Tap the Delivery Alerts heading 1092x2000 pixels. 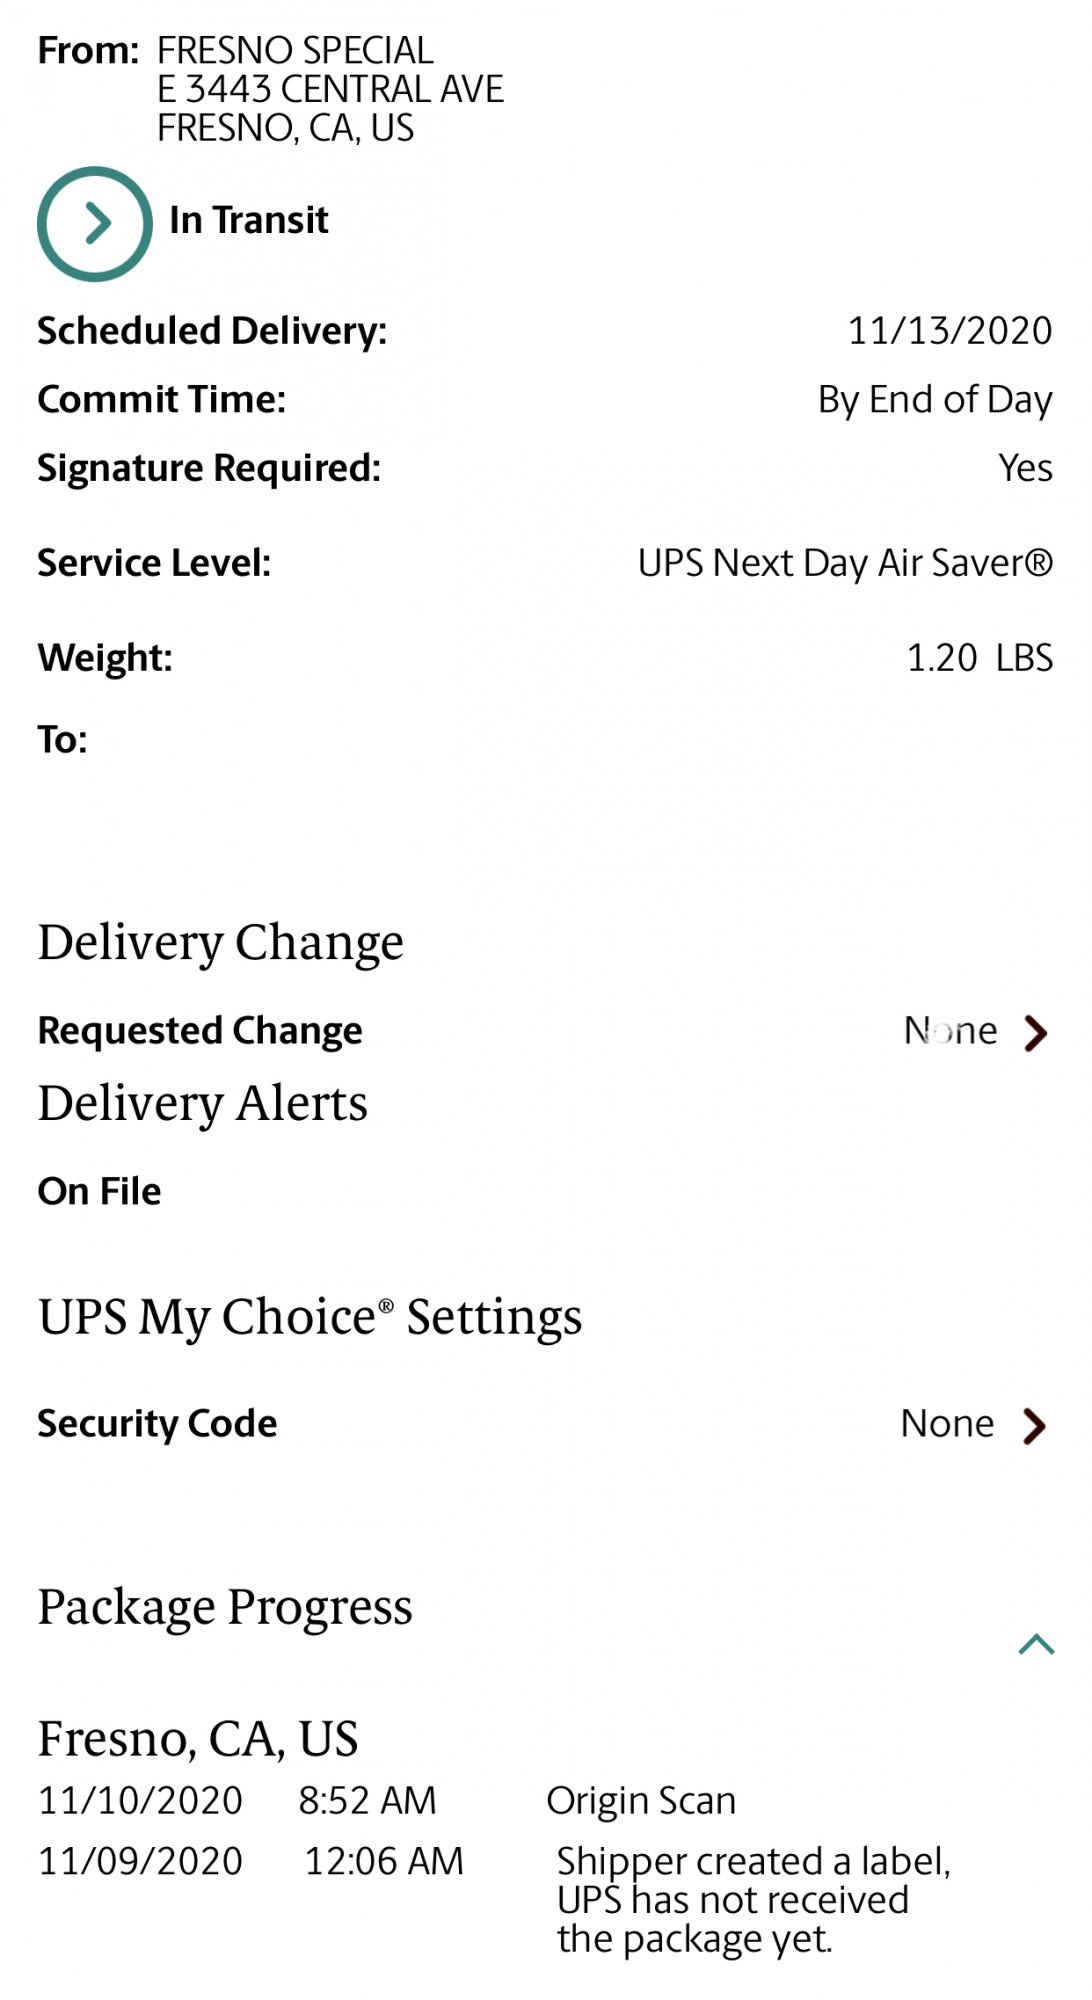pyautogui.click(x=203, y=1104)
